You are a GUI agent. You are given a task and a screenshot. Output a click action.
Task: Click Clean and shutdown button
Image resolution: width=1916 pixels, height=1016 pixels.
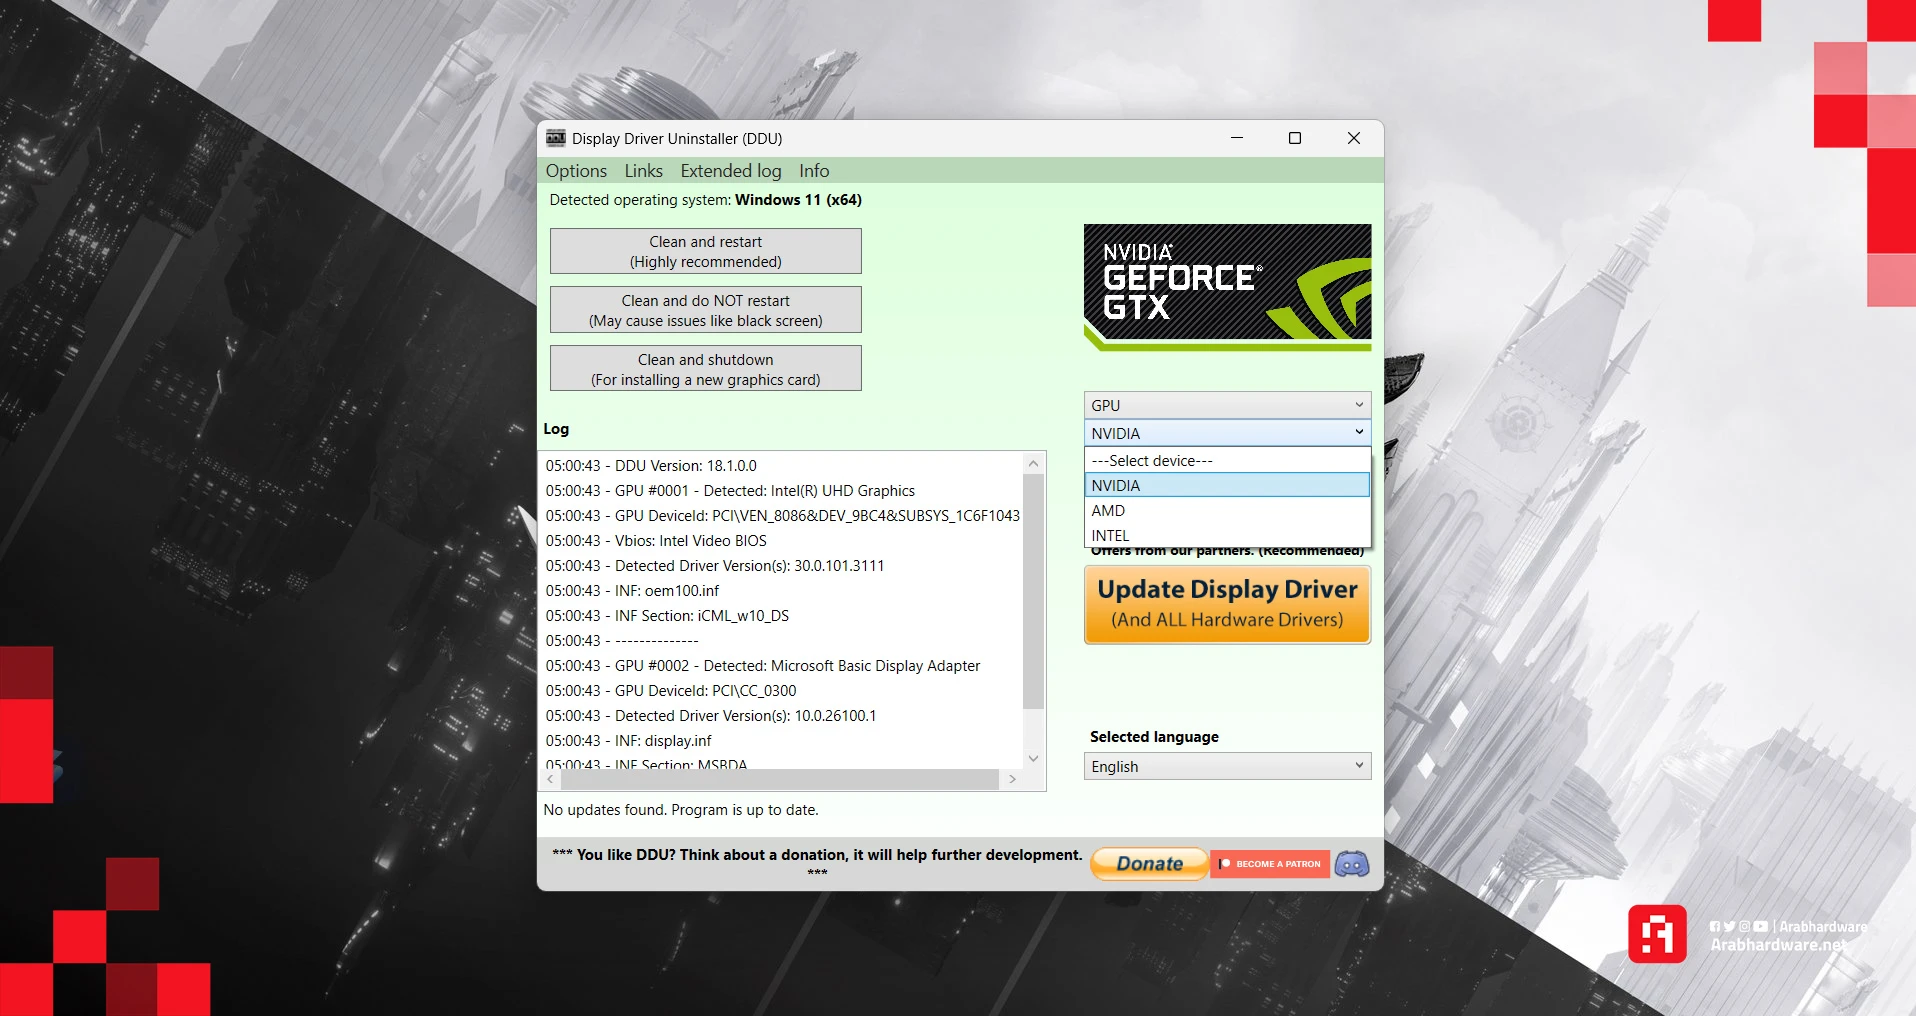click(706, 369)
